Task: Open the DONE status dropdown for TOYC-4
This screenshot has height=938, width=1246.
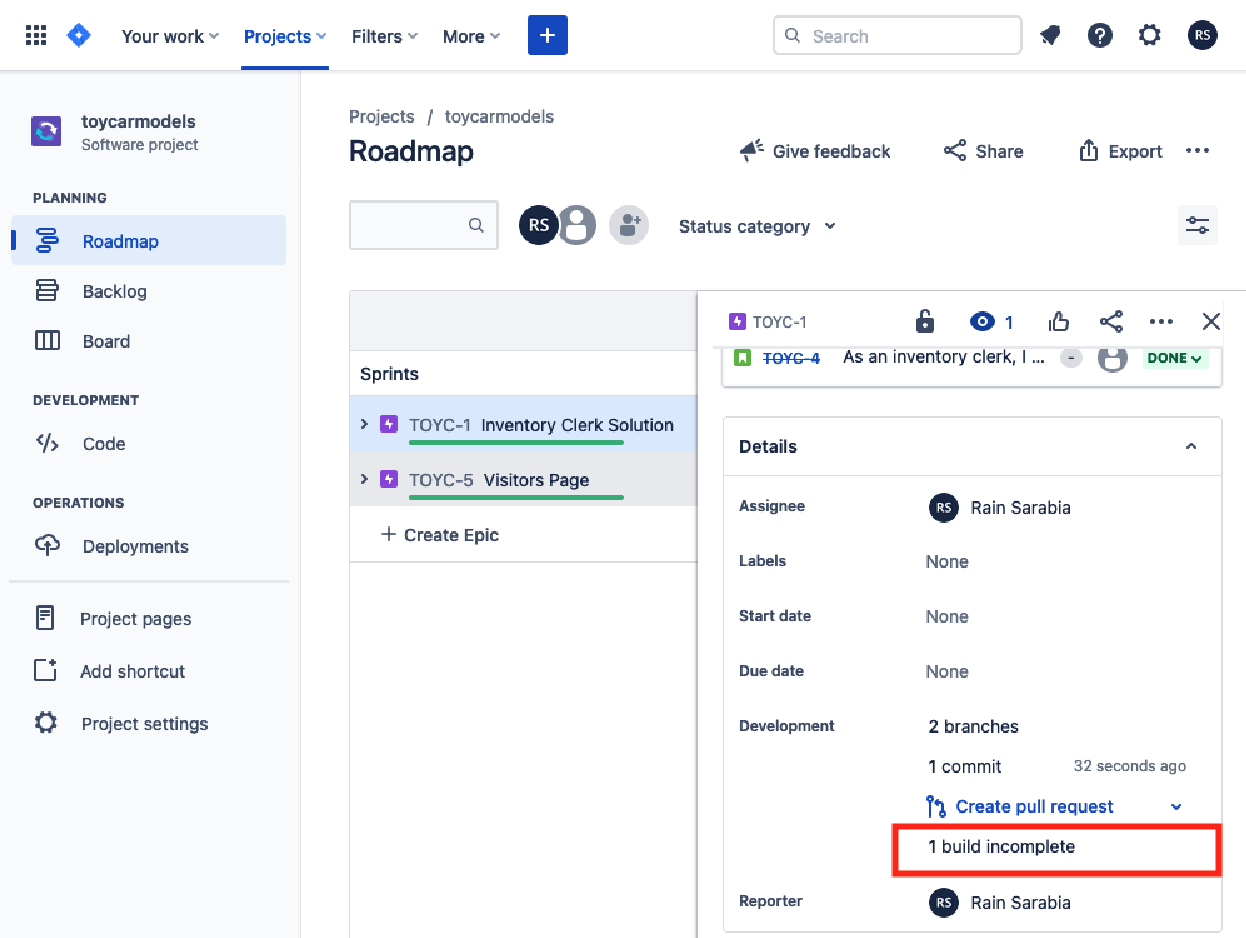Action: coord(1175,357)
